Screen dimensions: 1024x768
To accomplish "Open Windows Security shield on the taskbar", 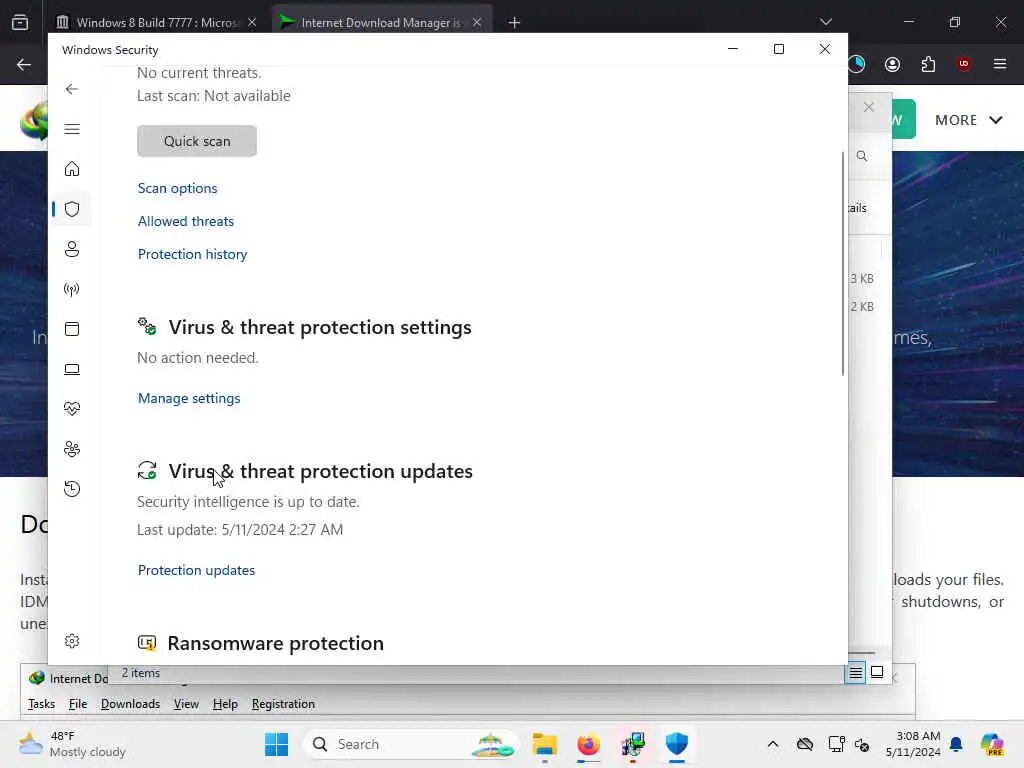I will click(x=677, y=744).
